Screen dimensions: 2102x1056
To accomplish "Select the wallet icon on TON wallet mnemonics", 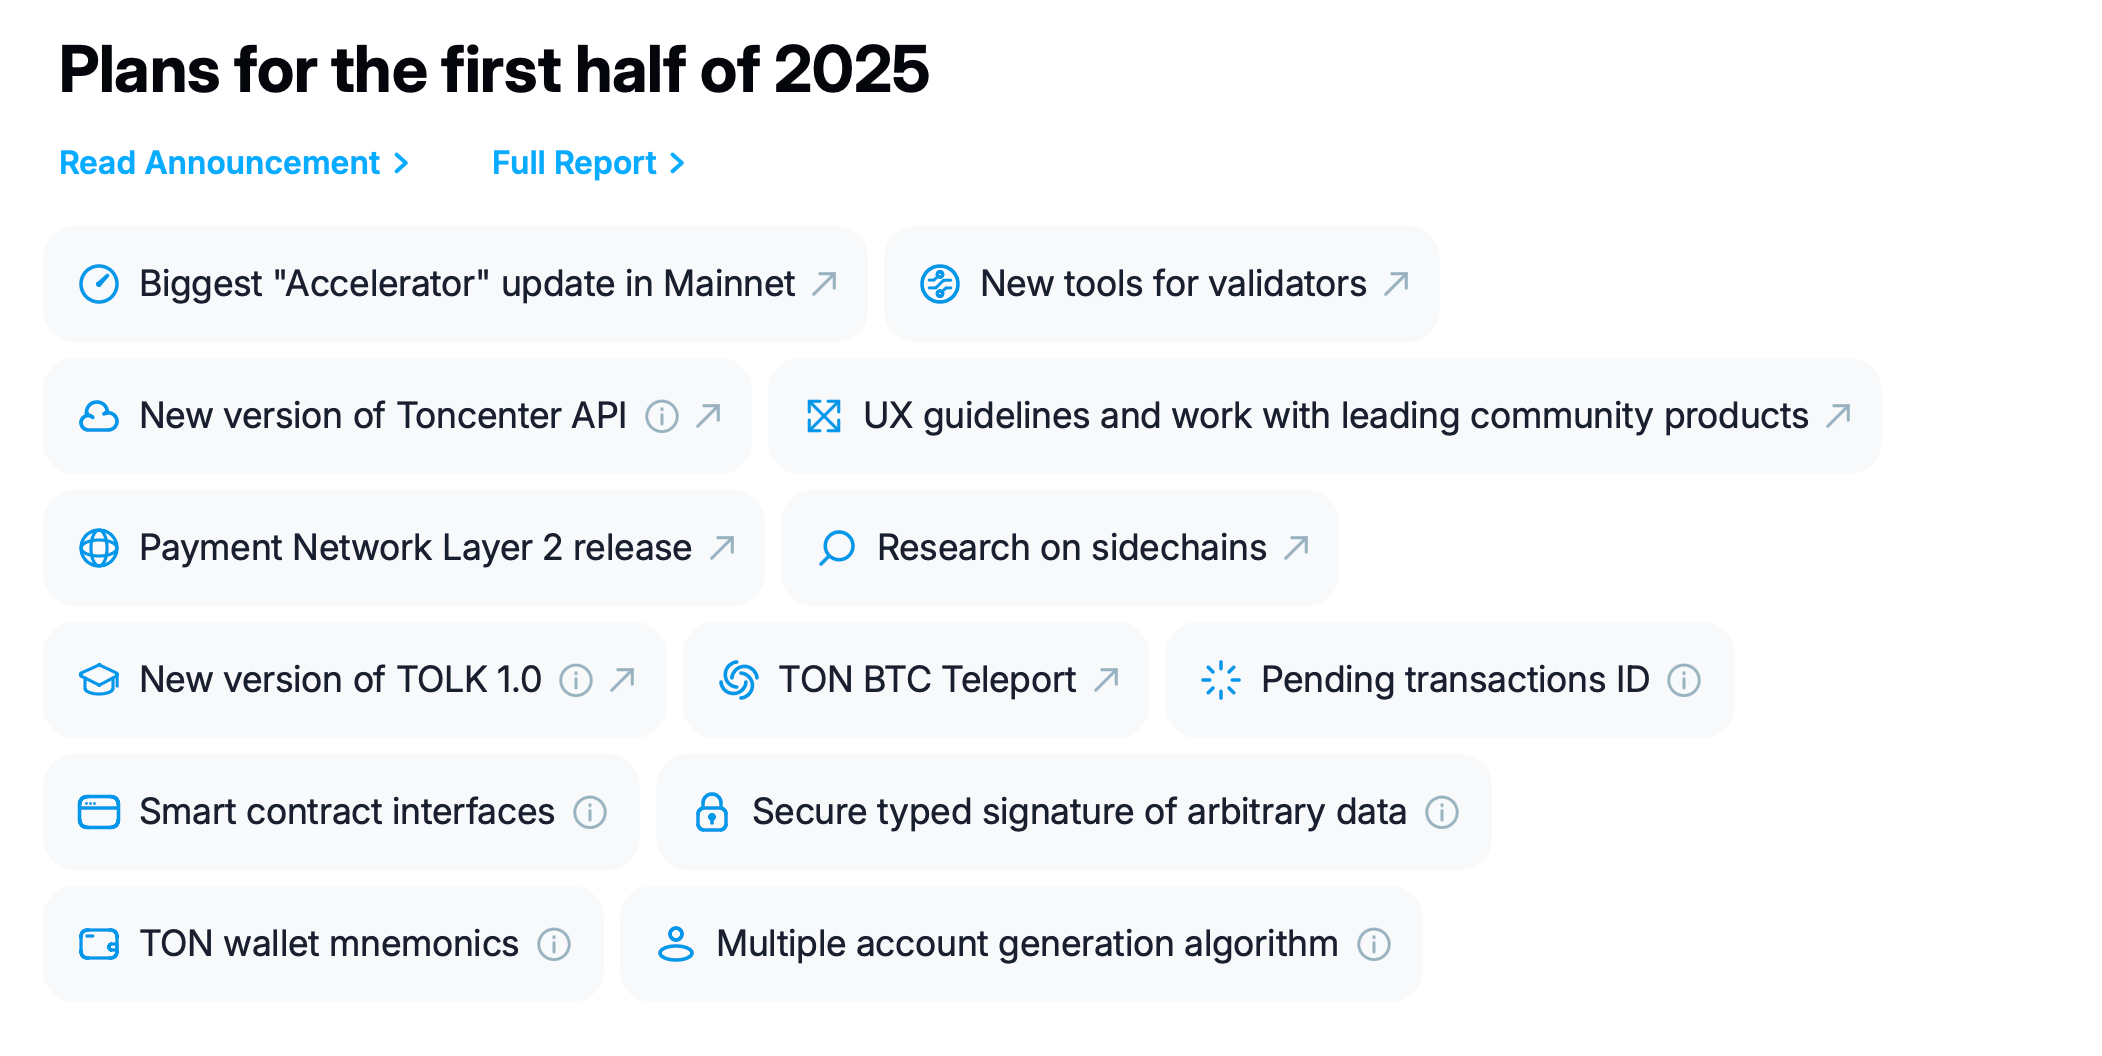I will click(x=98, y=943).
